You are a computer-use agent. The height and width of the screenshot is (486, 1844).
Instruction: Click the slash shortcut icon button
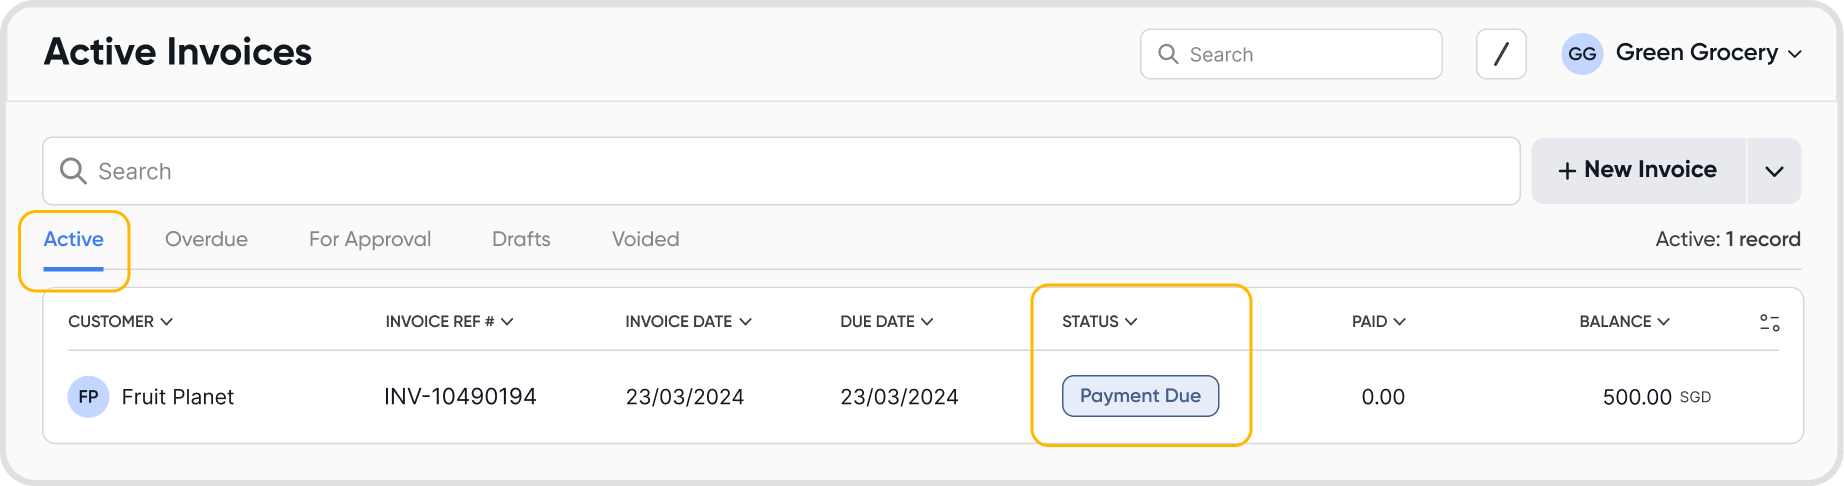coord(1500,54)
